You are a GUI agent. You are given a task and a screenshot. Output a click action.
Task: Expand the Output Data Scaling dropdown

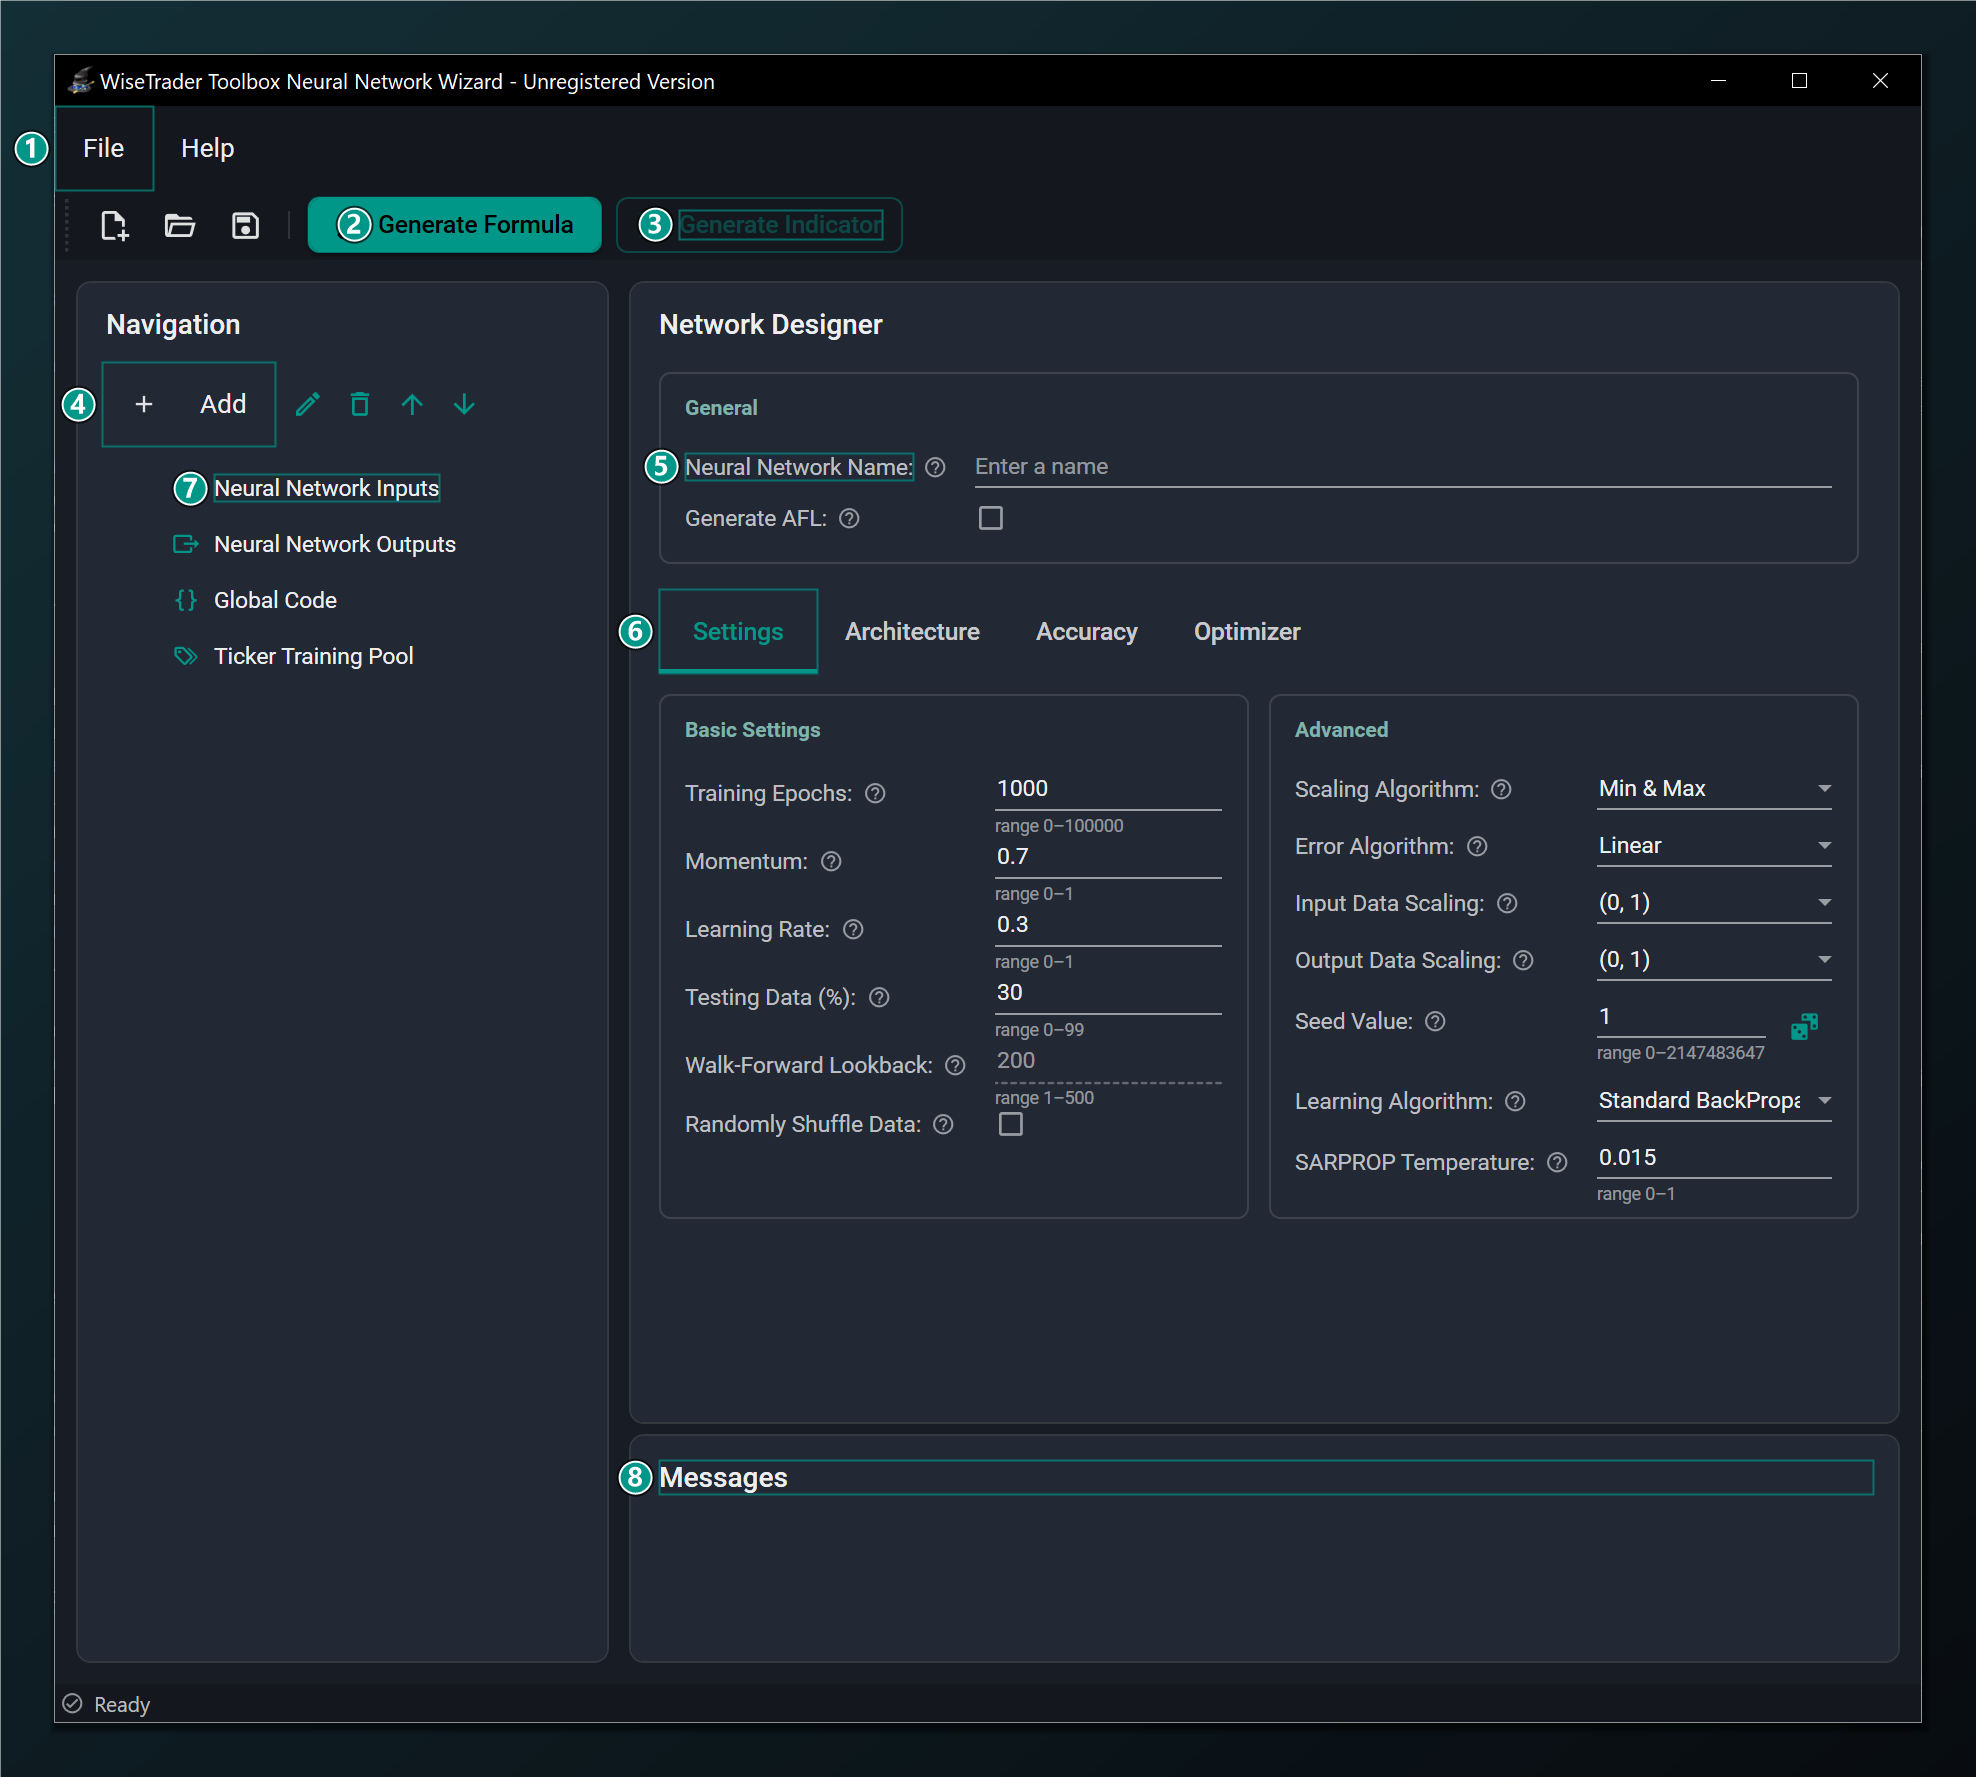click(1714, 960)
